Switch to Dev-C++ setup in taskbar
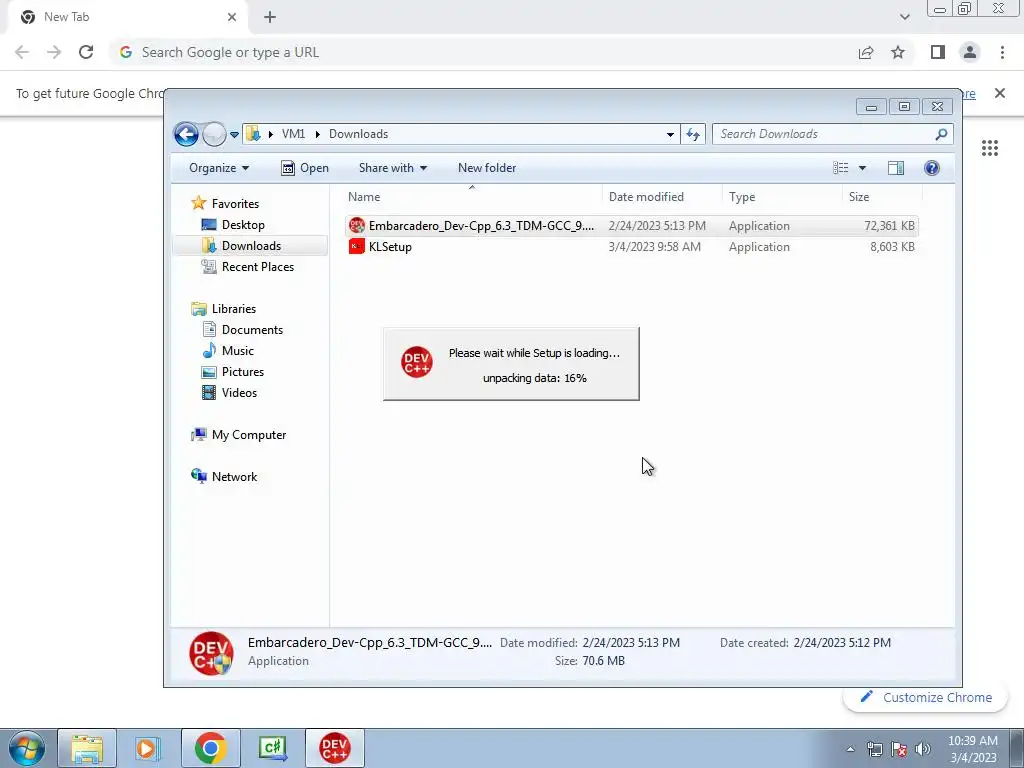The height and width of the screenshot is (768, 1024). 334,748
